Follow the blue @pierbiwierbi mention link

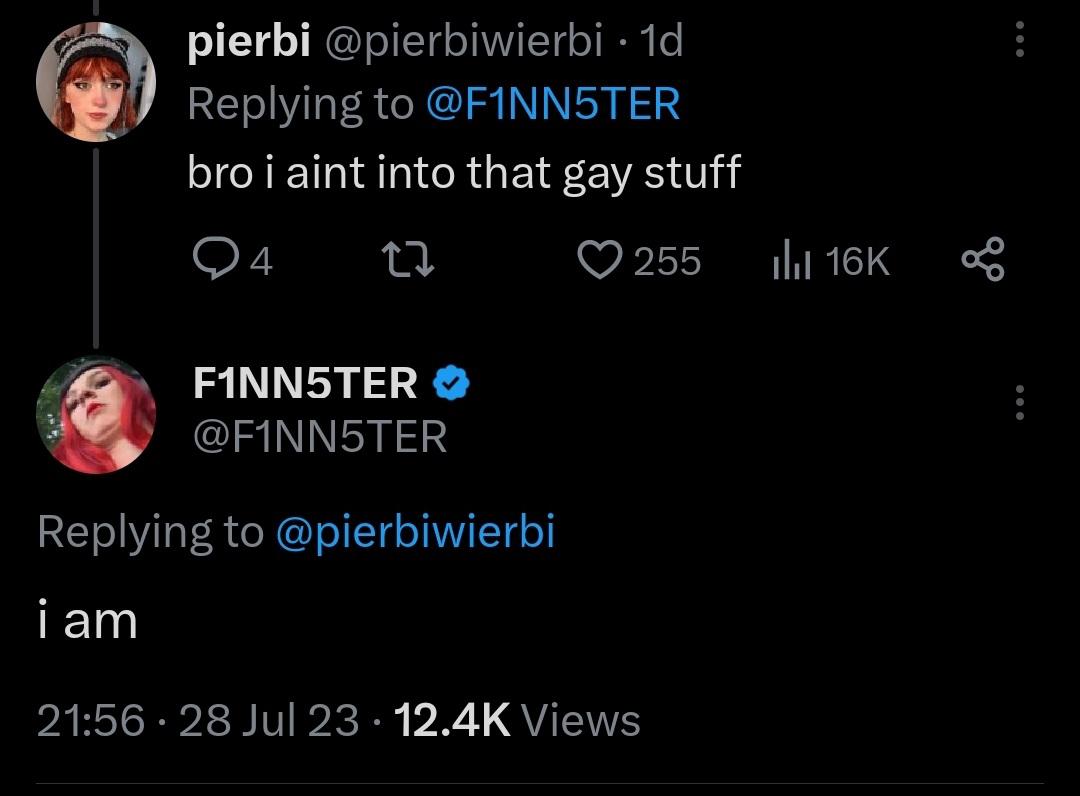click(414, 531)
